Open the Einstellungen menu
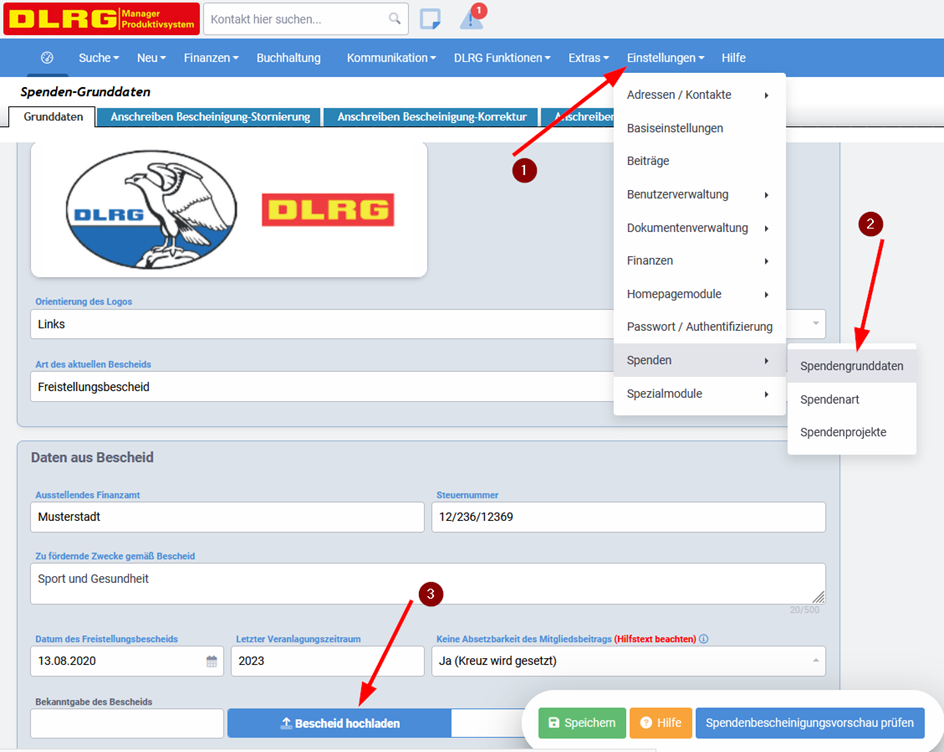 pyautogui.click(x=665, y=58)
